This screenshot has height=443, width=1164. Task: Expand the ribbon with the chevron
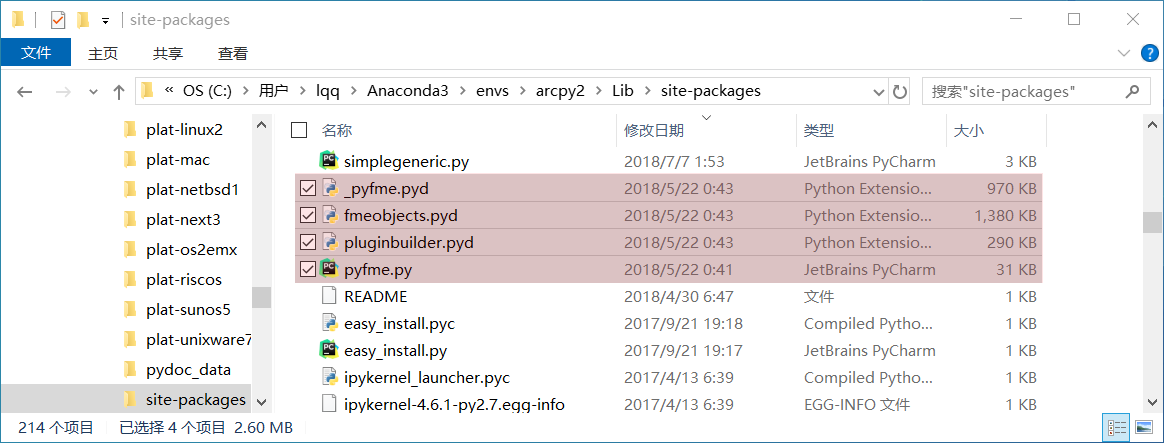tap(1124, 53)
